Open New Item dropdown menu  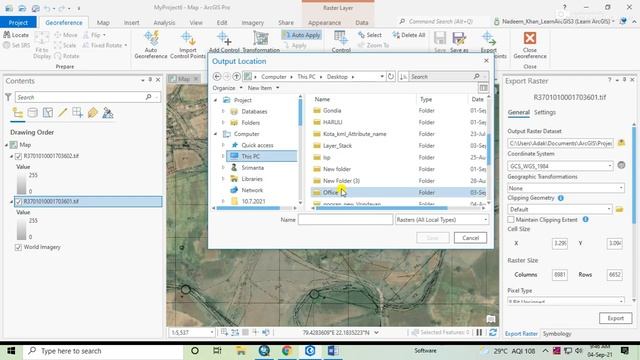(263, 88)
